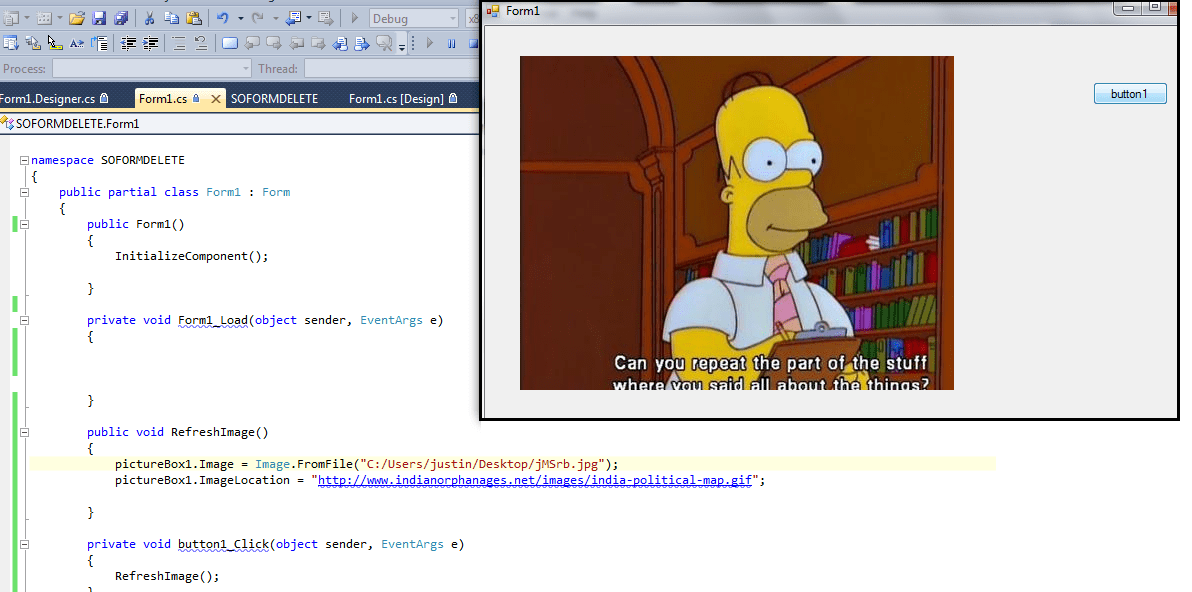Decrease line indent with toolbar icon
The height and width of the screenshot is (592, 1192).
(128, 43)
